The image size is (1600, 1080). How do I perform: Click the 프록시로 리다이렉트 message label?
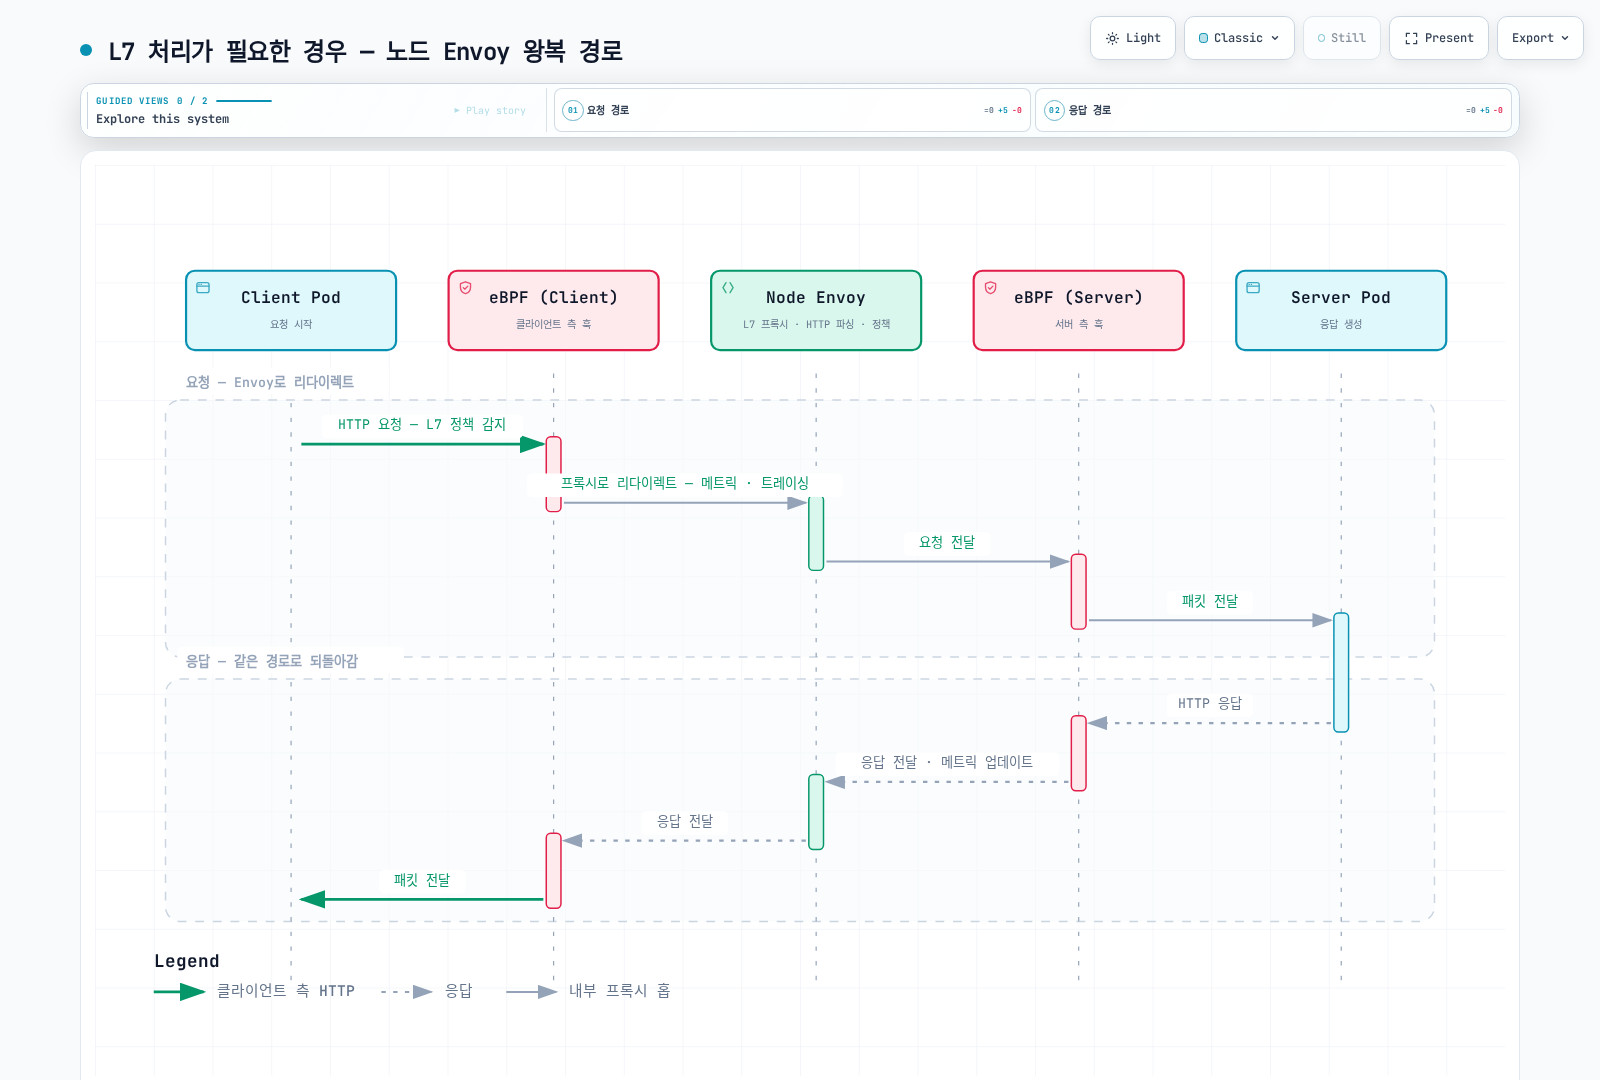[x=685, y=483]
